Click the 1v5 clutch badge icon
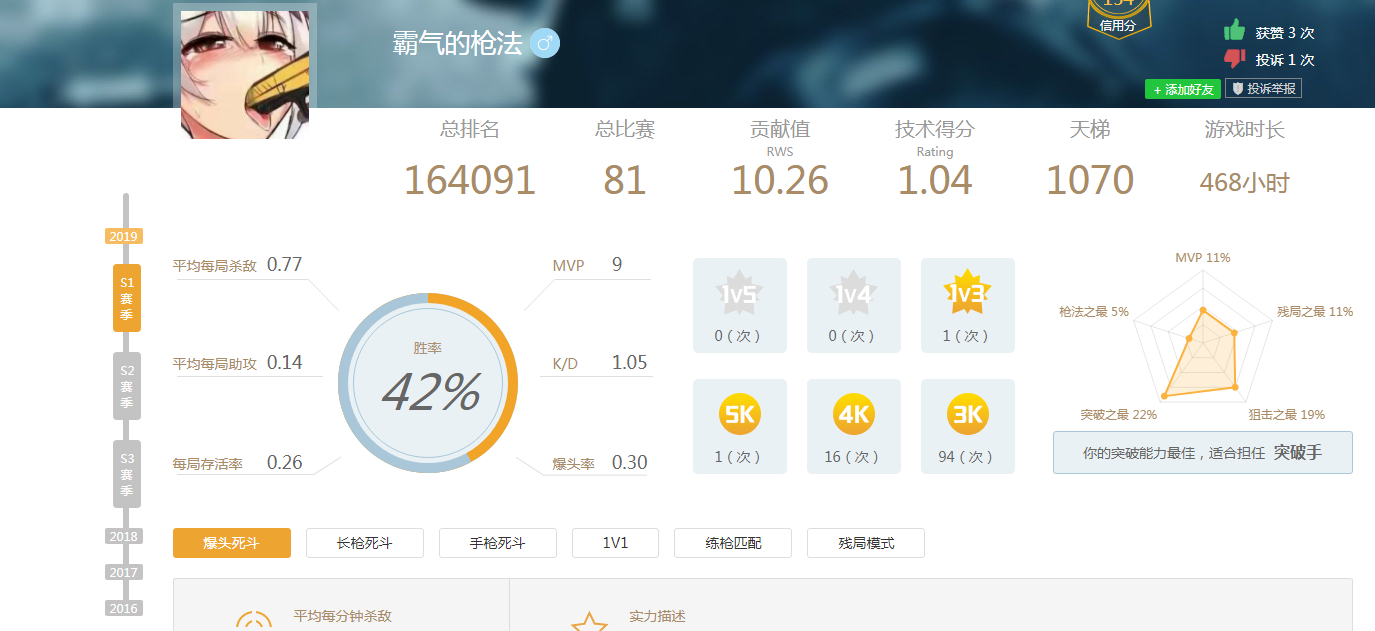The image size is (1375, 631). pyautogui.click(x=739, y=293)
